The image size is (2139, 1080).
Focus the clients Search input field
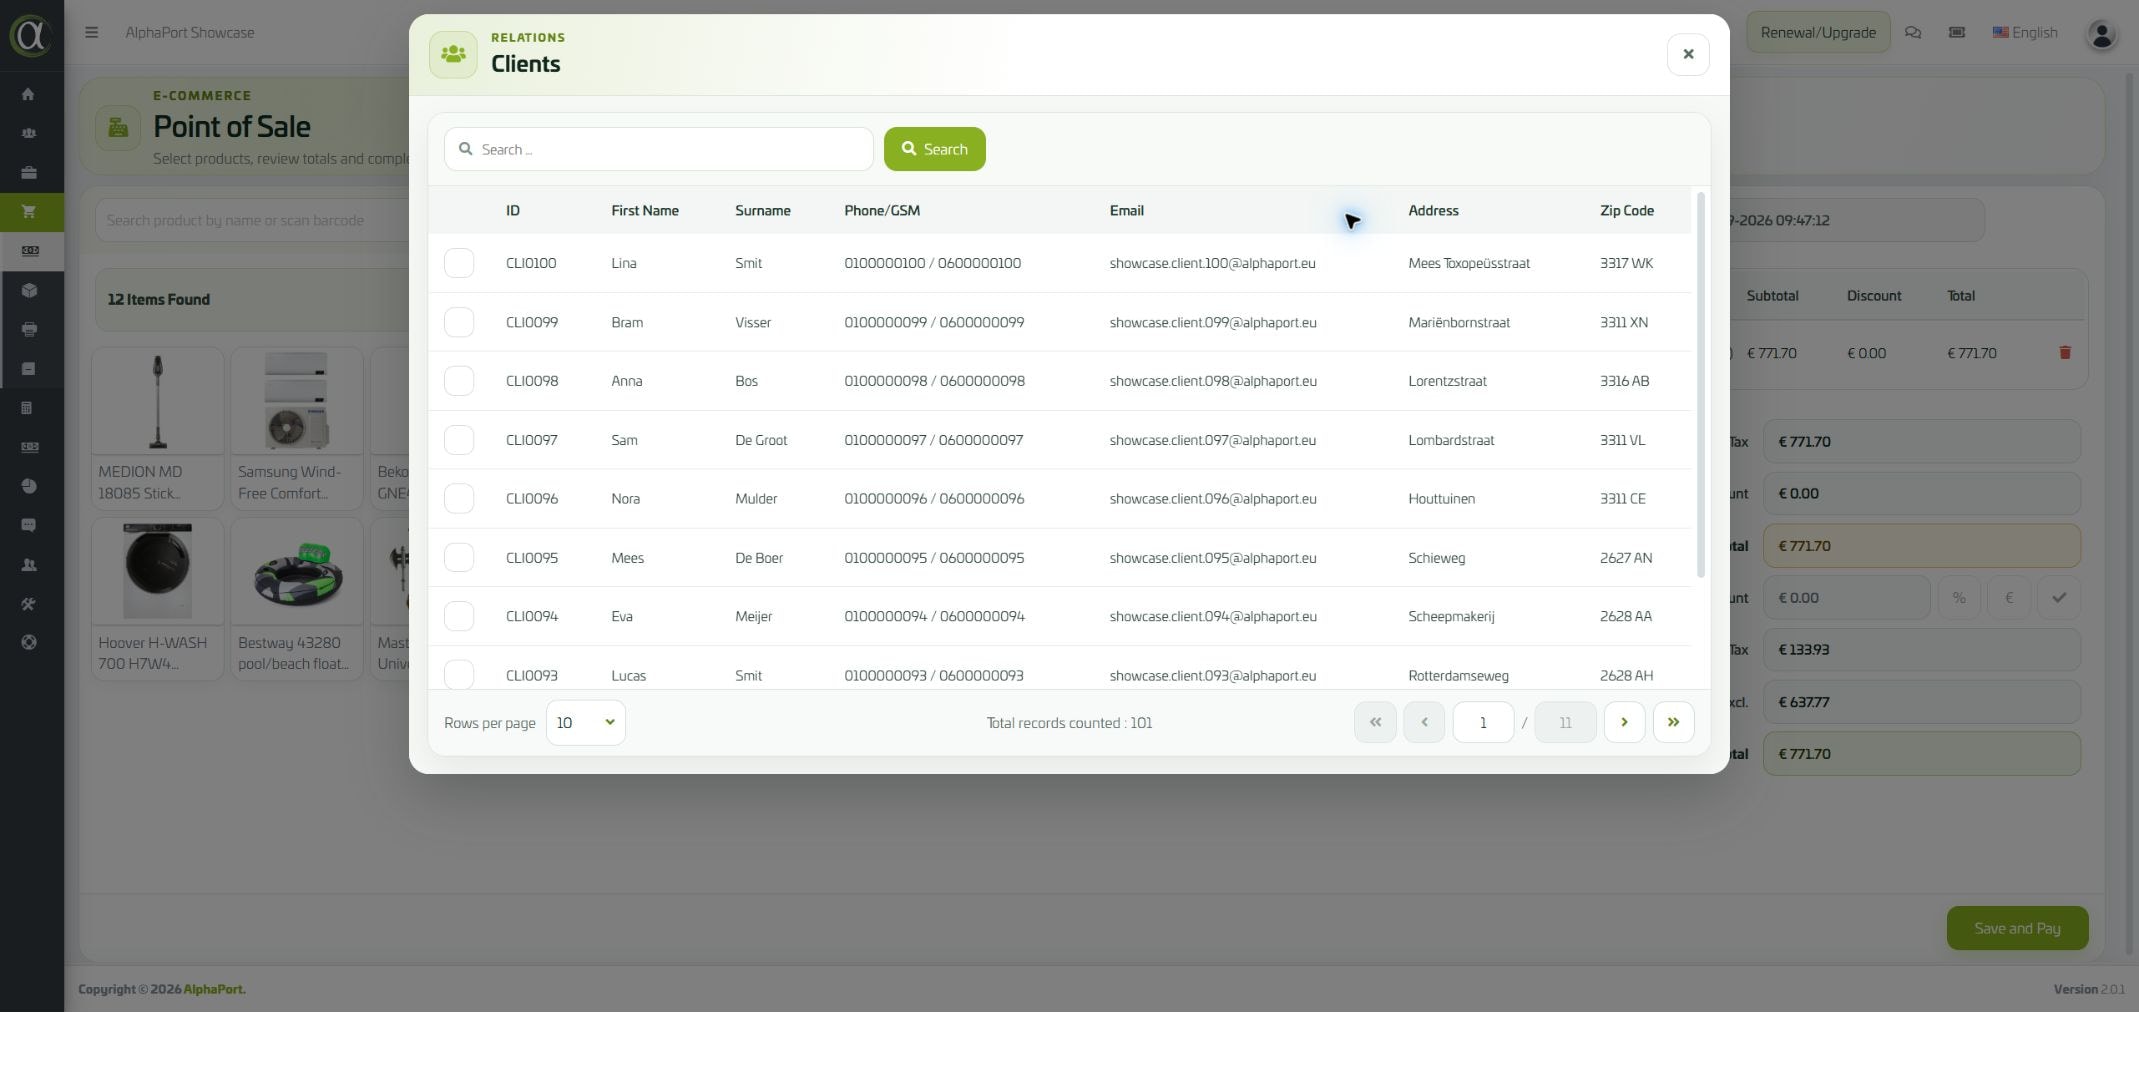[659, 149]
